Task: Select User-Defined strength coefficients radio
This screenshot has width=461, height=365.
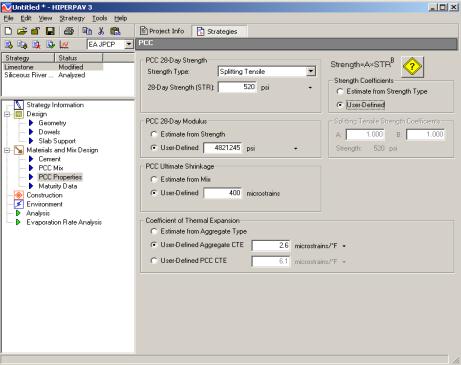Action: pyautogui.click(x=340, y=105)
